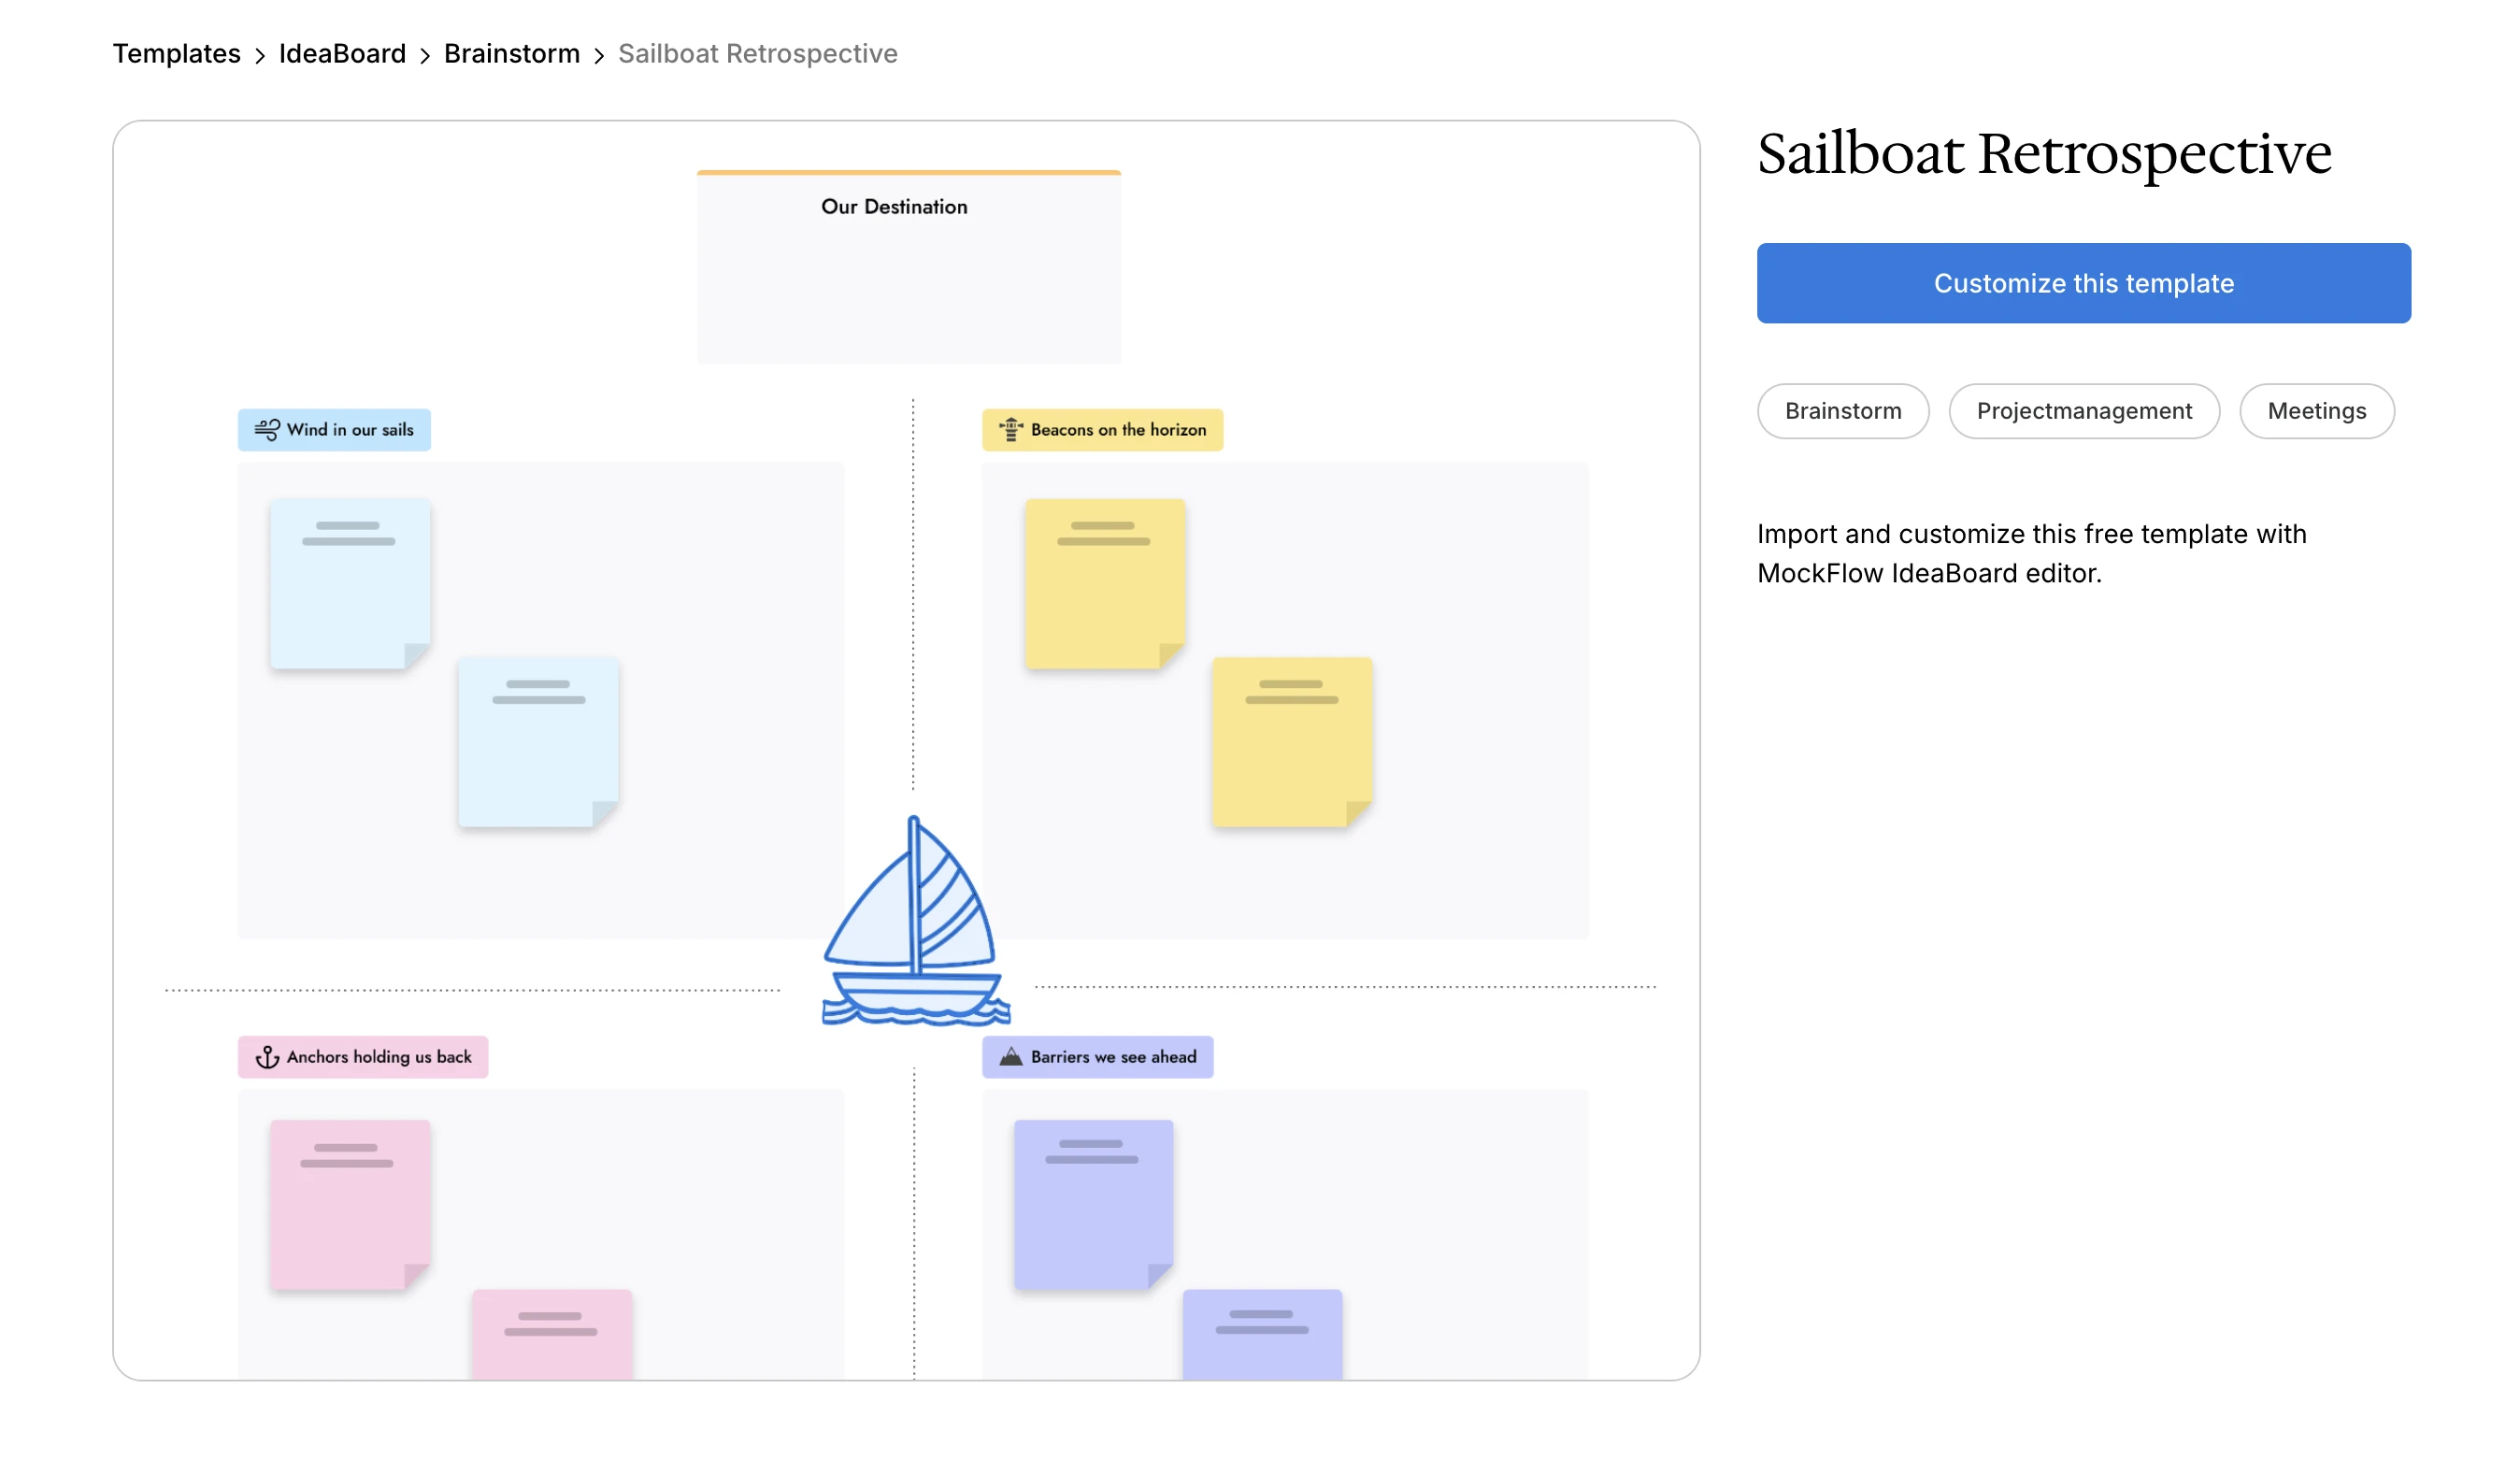Click the wind icon in the sails label
Image resolution: width=2520 pixels, height=1460 pixels.
tap(267, 430)
